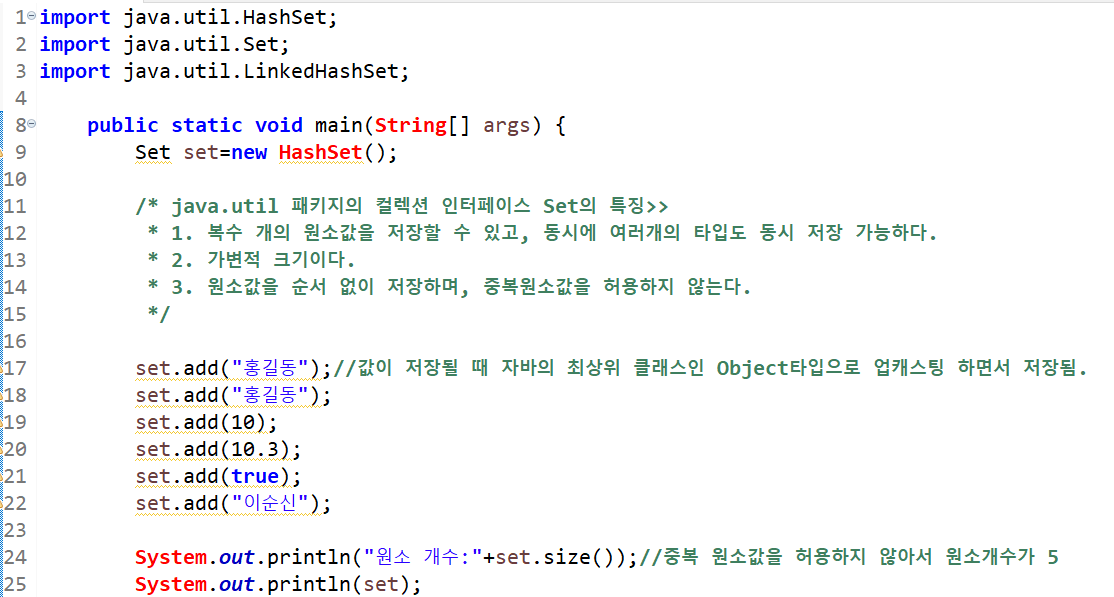Image resolution: width=1114 pixels, height=597 pixels.
Task: Click the 'Set' type on line 9
Action: 153,152
